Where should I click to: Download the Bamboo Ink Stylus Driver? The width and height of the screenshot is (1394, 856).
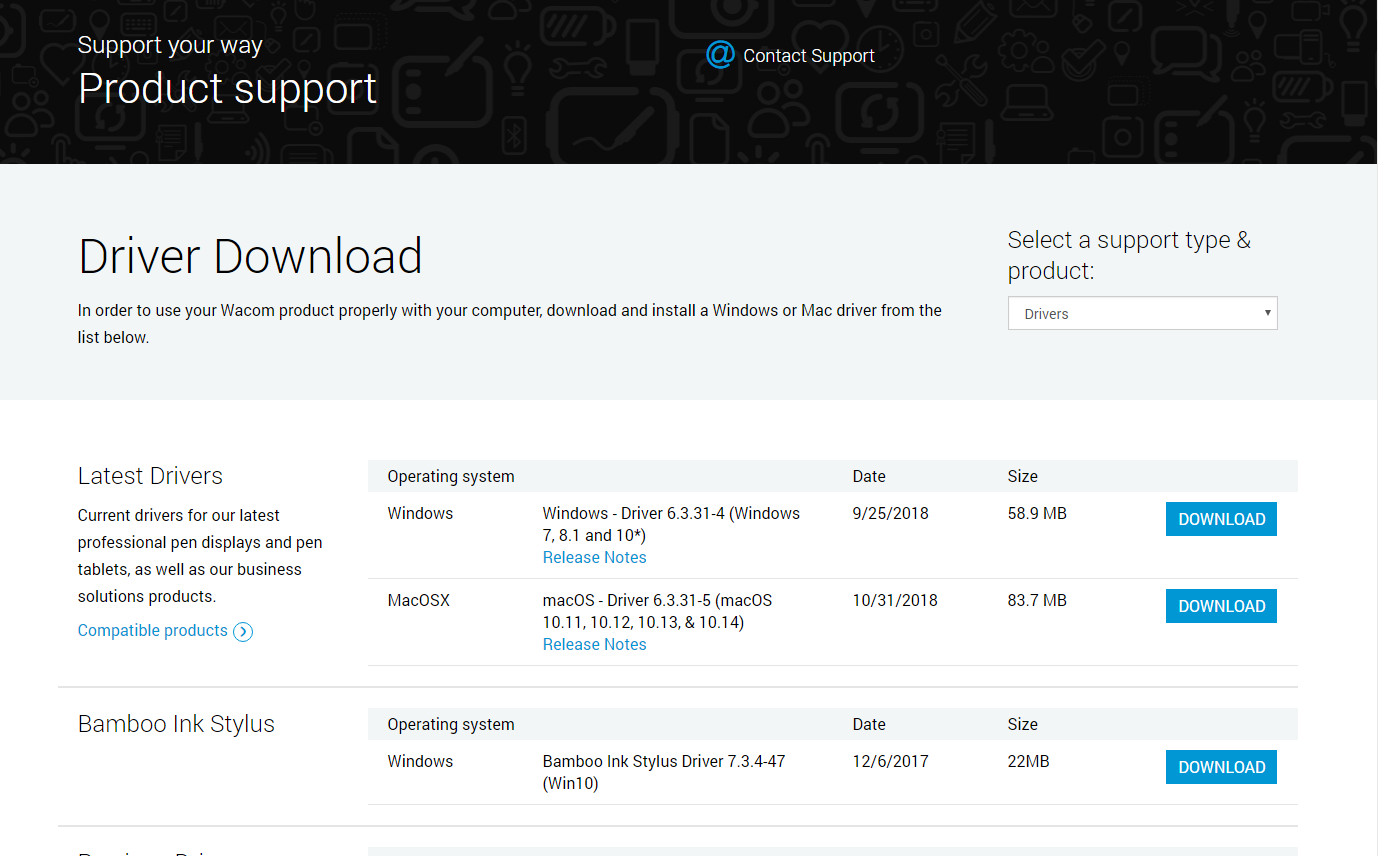pos(1221,767)
